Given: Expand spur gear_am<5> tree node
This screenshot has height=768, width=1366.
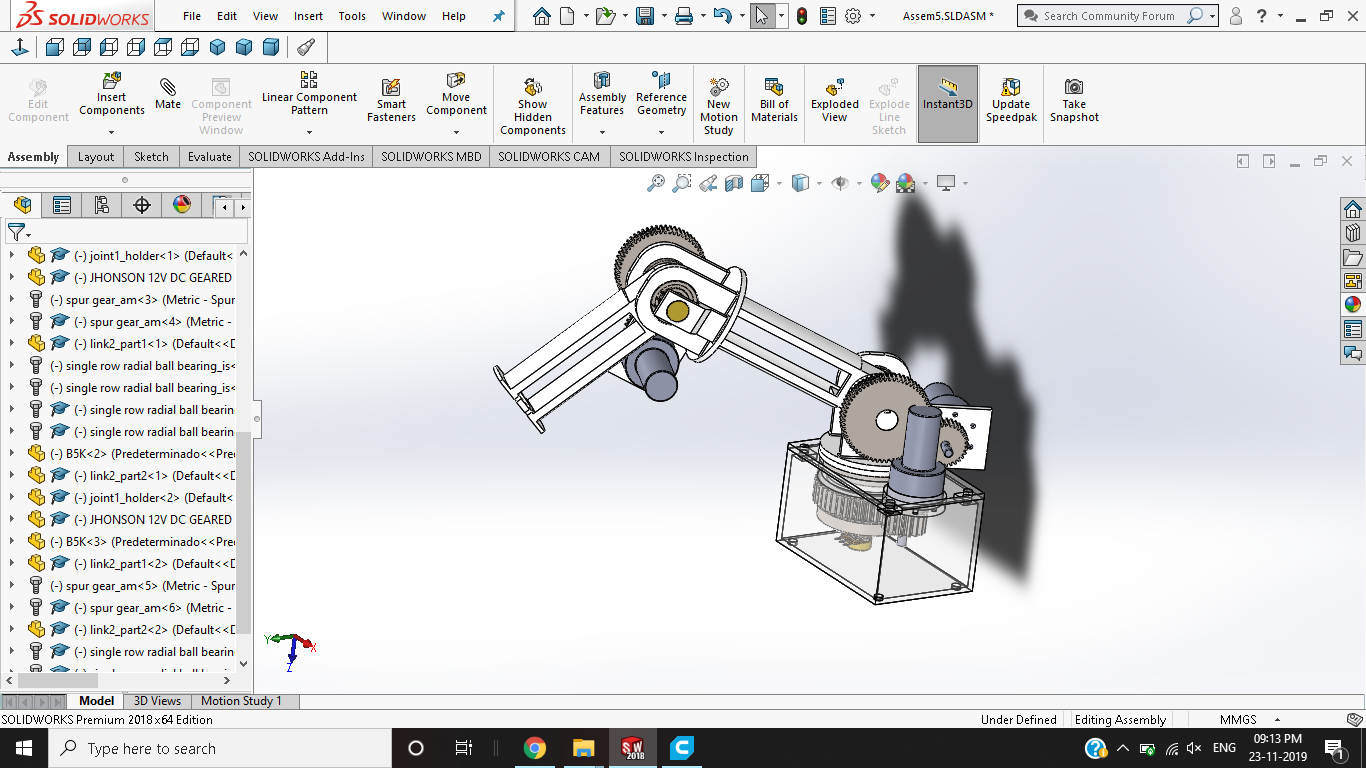Looking at the screenshot, I should coord(12,585).
